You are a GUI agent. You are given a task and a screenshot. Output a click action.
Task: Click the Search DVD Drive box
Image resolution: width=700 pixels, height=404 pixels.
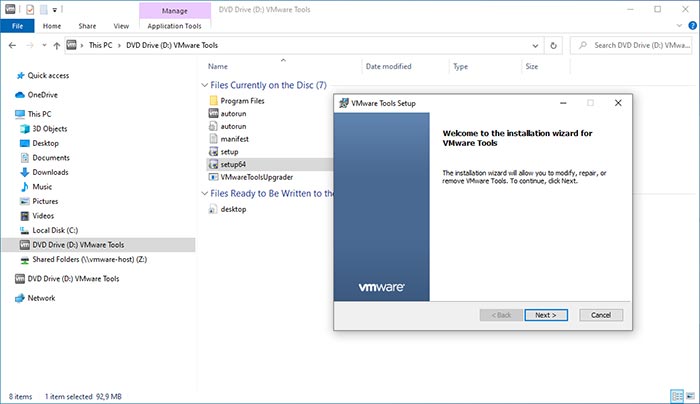tap(631, 46)
